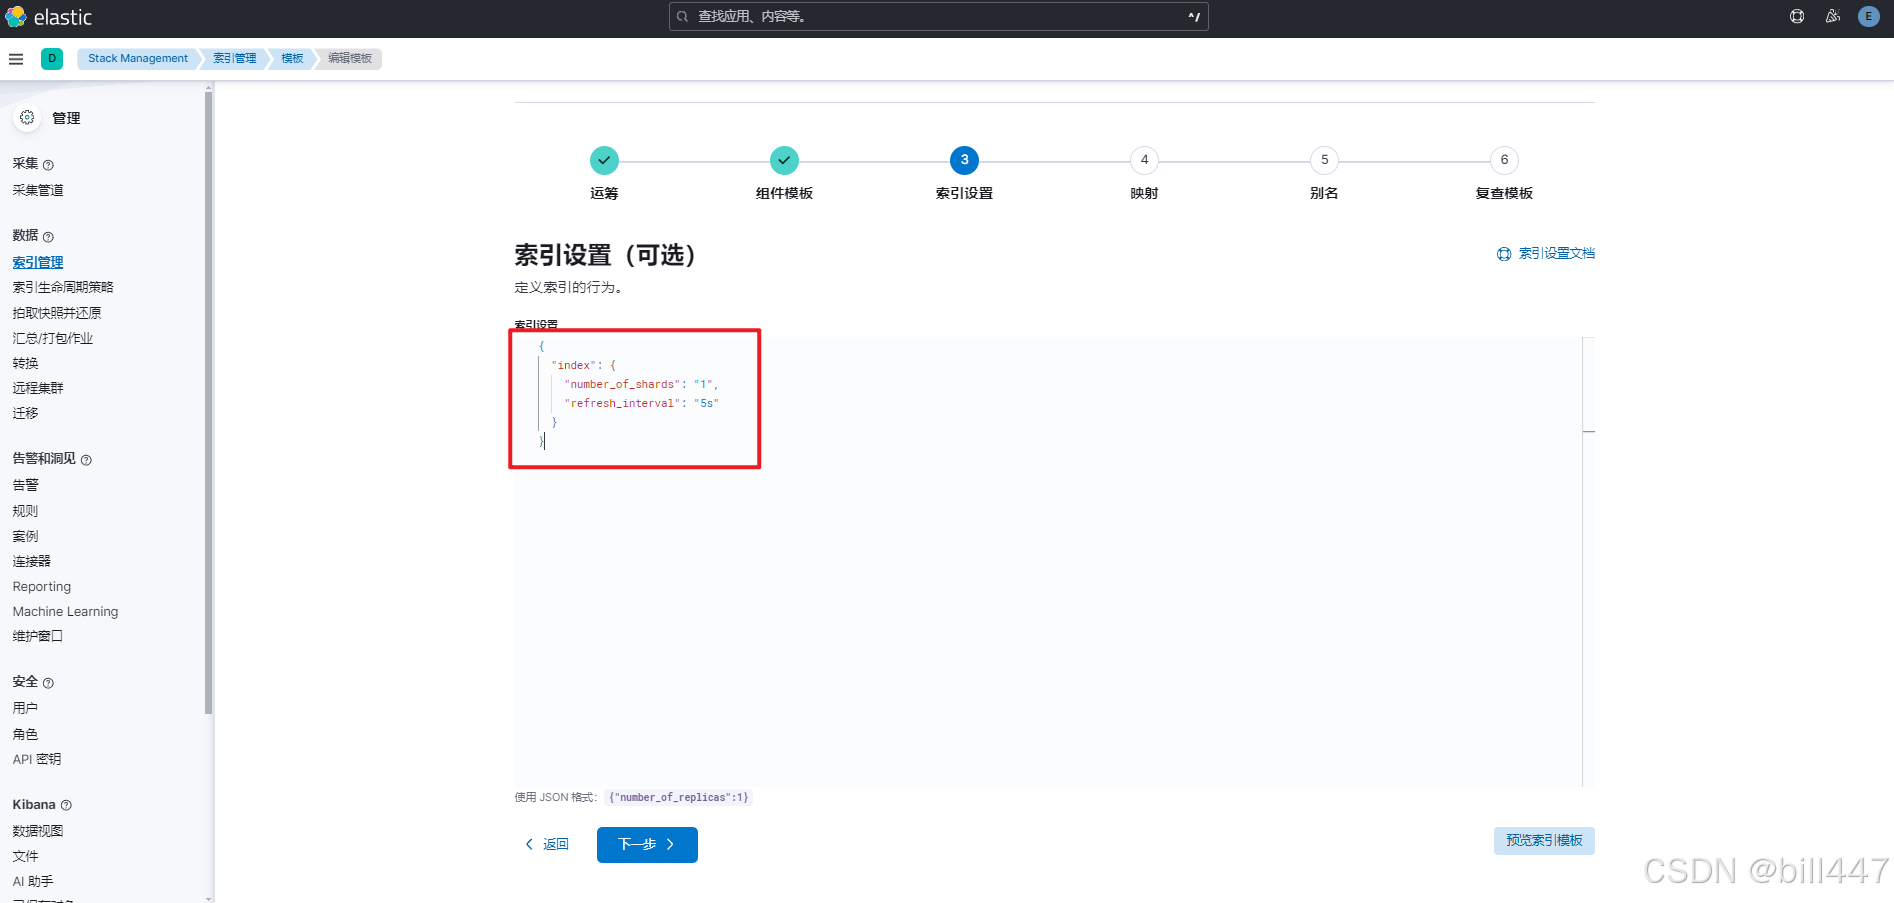Open Reporting in sidebar
Screen dimensions: 1894x903
[x=42, y=586]
